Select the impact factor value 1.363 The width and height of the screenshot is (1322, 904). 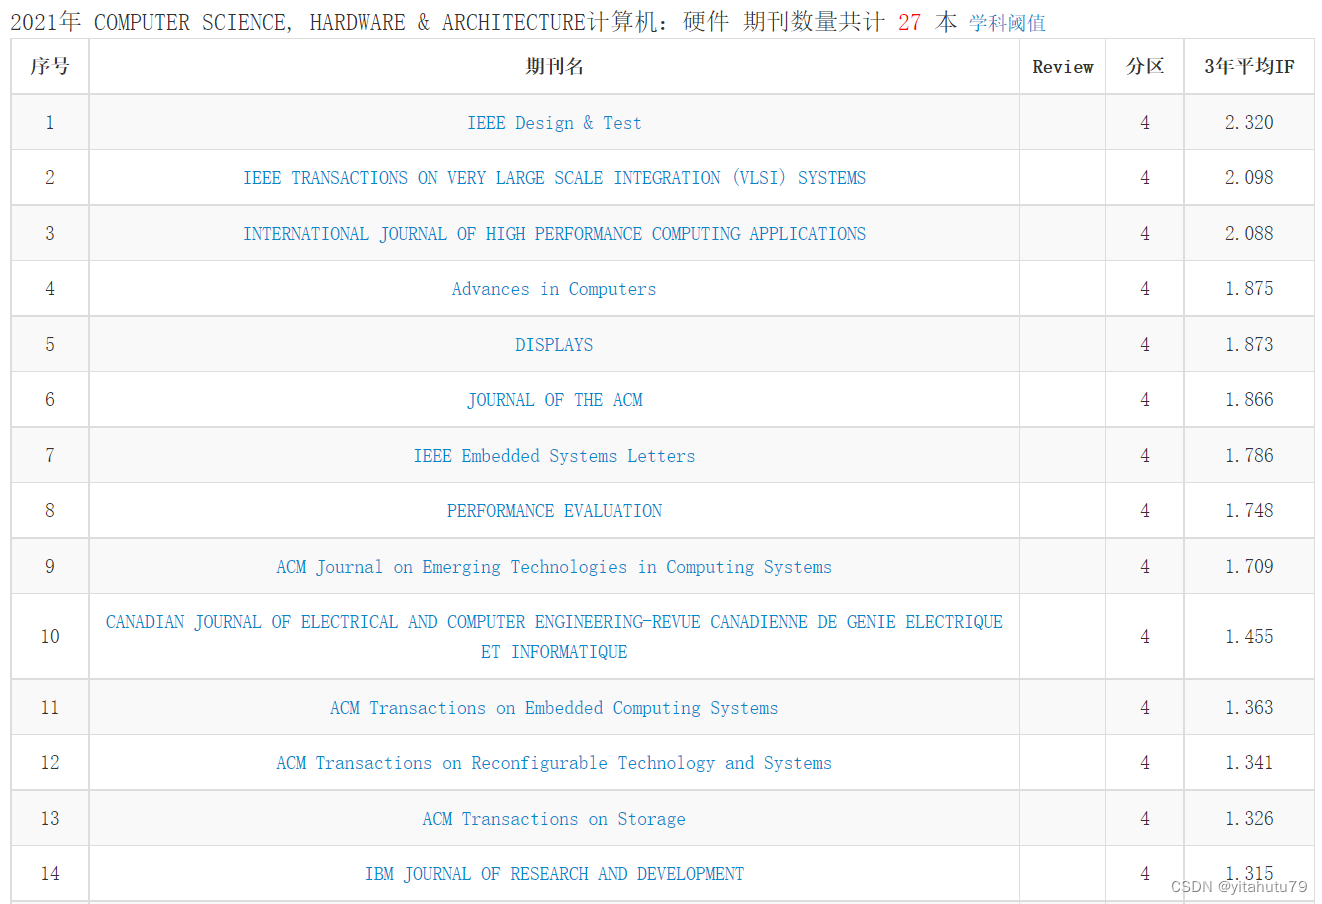point(1249,708)
